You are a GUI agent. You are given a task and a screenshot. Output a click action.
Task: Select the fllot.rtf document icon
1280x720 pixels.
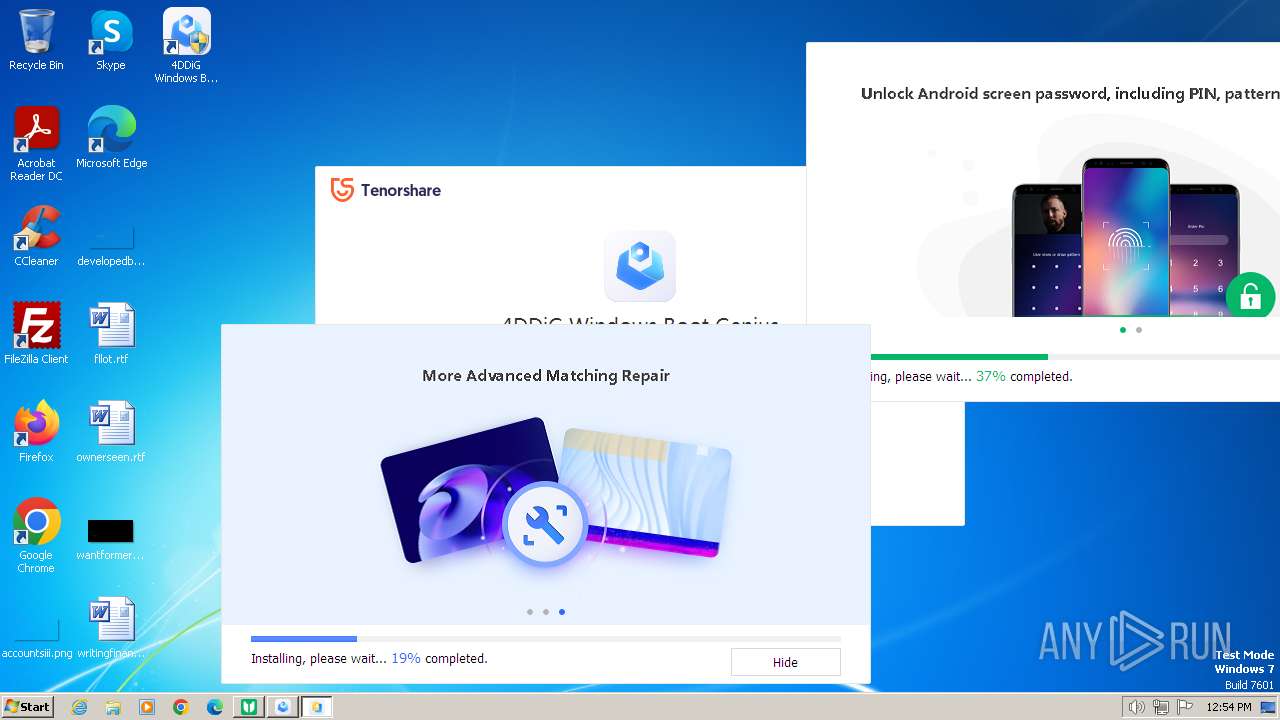pos(111,334)
